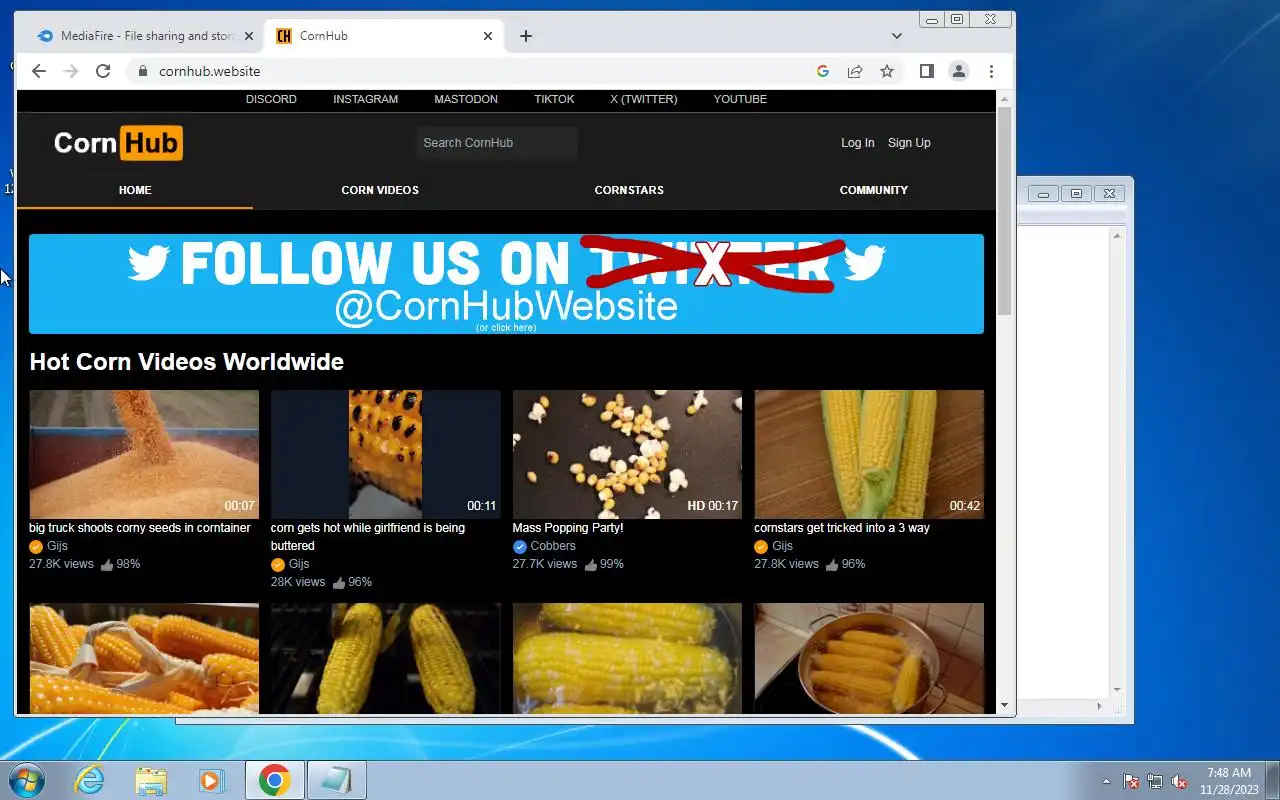Viewport: 1280px width, 800px height.
Task: Open the MASTODON link
Action: [466, 99]
